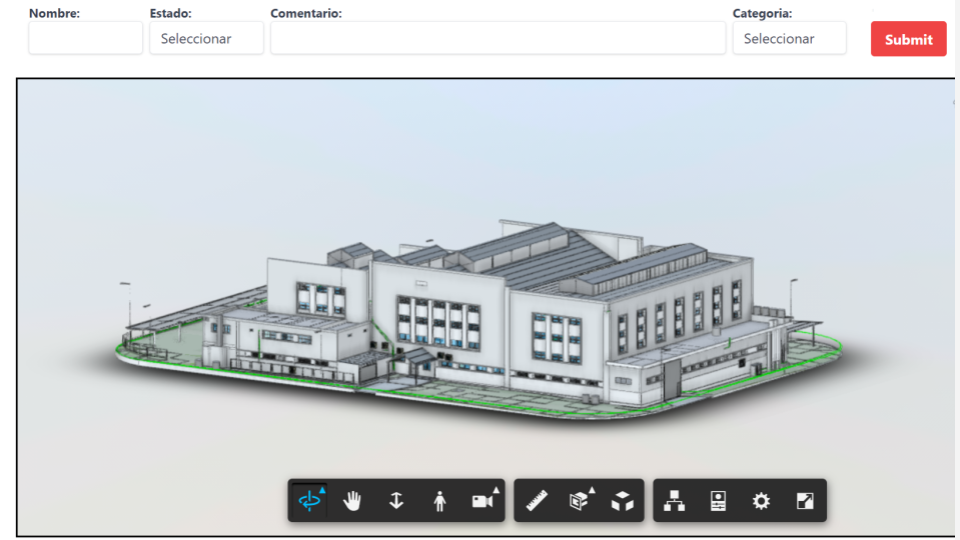Click the red Submit button

tap(909, 39)
